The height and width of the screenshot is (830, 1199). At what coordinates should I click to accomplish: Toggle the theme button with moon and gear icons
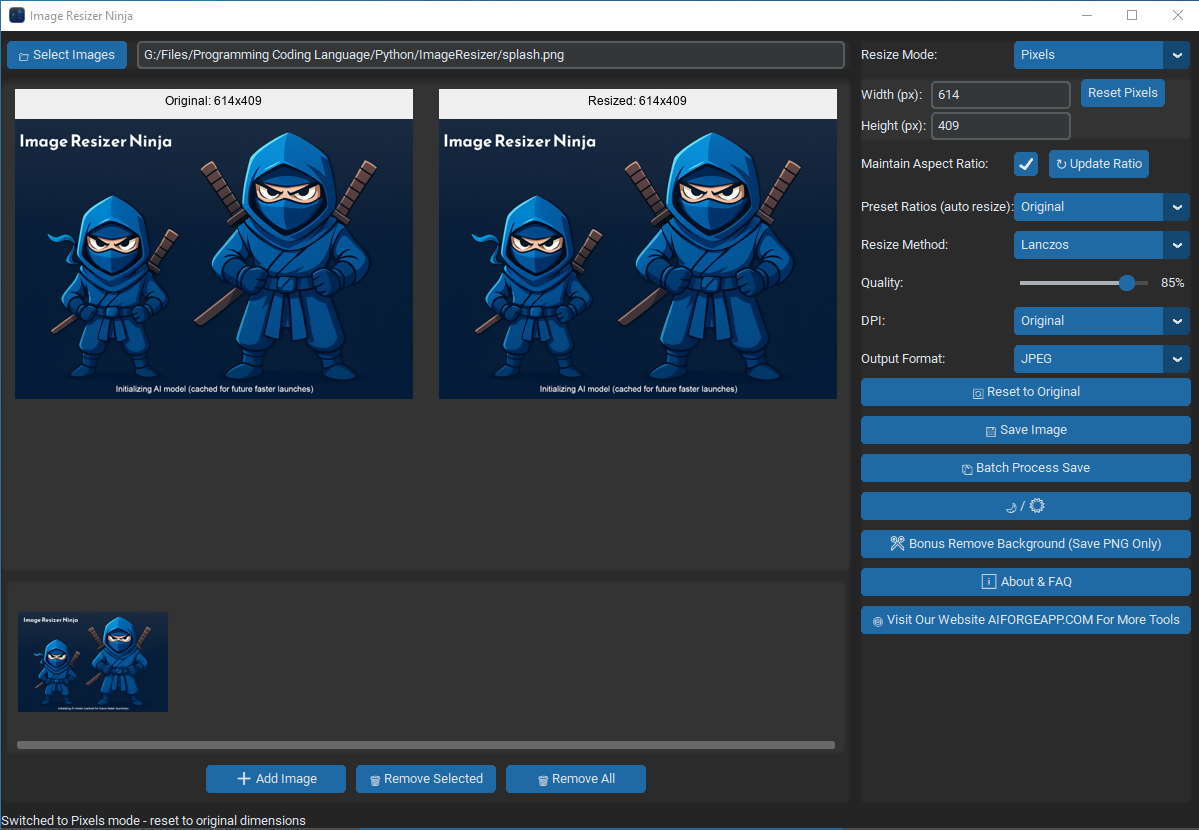pyautogui.click(x=1025, y=506)
